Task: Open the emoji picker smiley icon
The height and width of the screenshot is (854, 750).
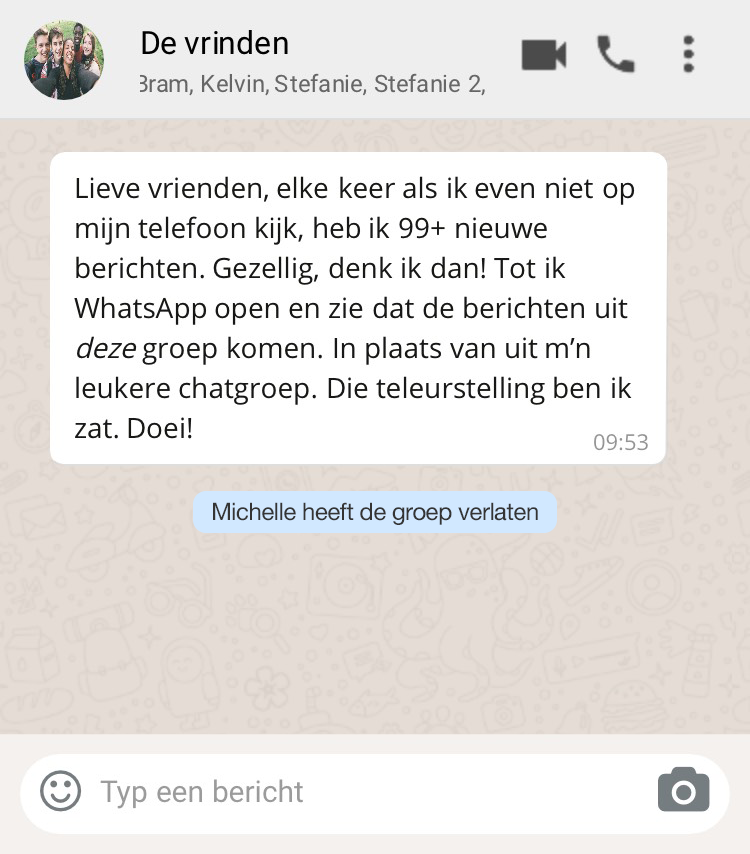Action: [60, 791]
